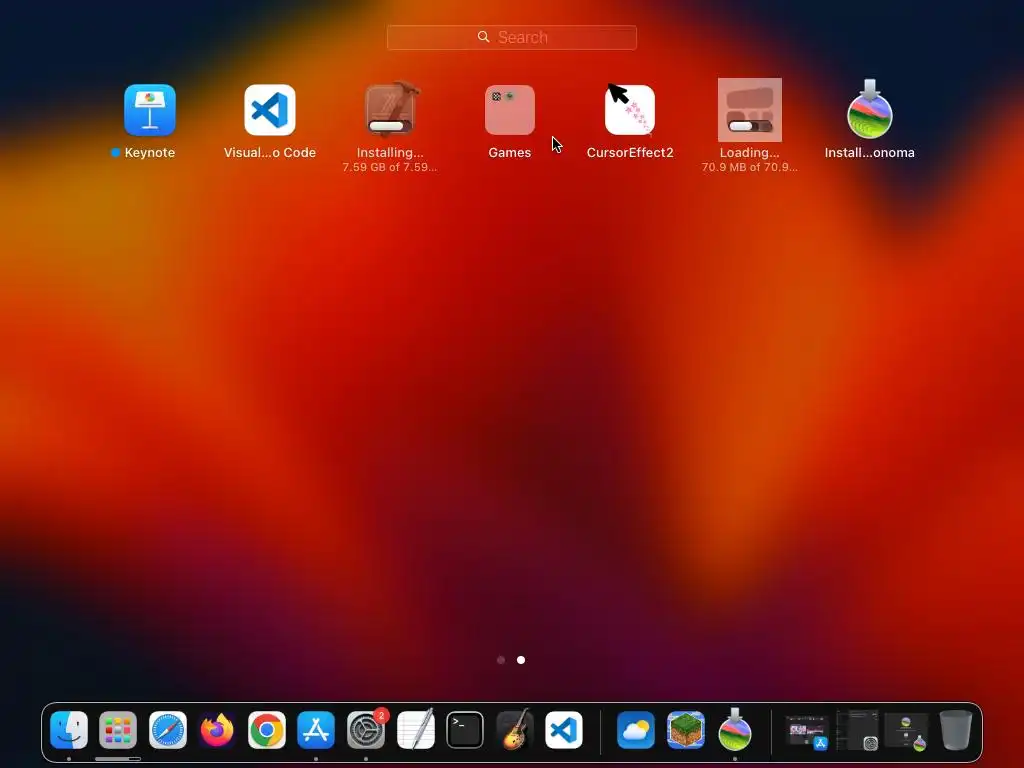Open Terminal from the Dock

(465, 729)
